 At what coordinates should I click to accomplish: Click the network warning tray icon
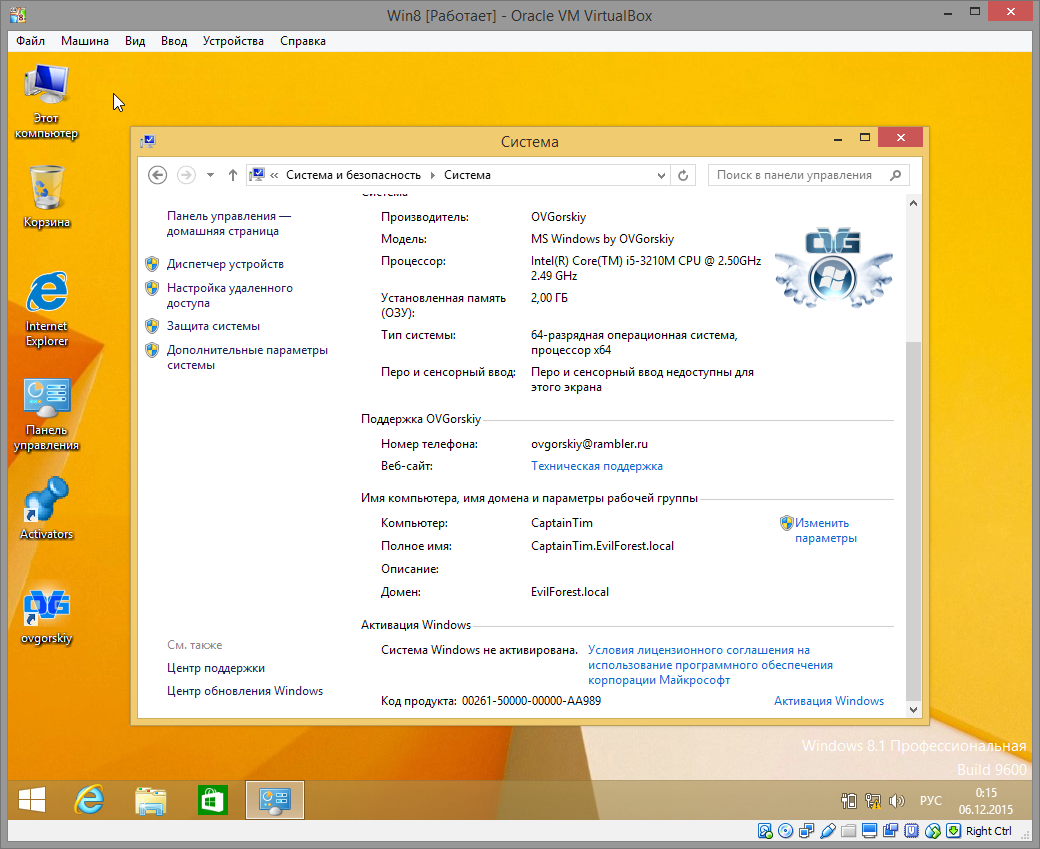click(873, 801)
